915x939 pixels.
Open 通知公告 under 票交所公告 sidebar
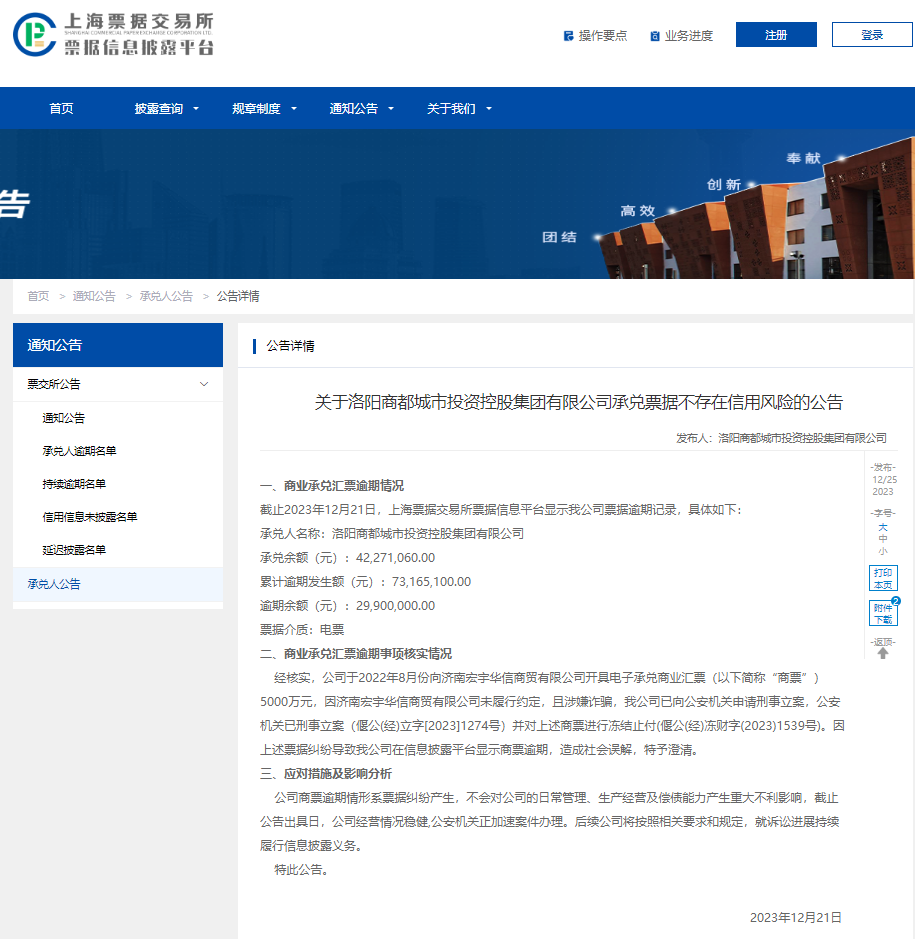[63, 418]
